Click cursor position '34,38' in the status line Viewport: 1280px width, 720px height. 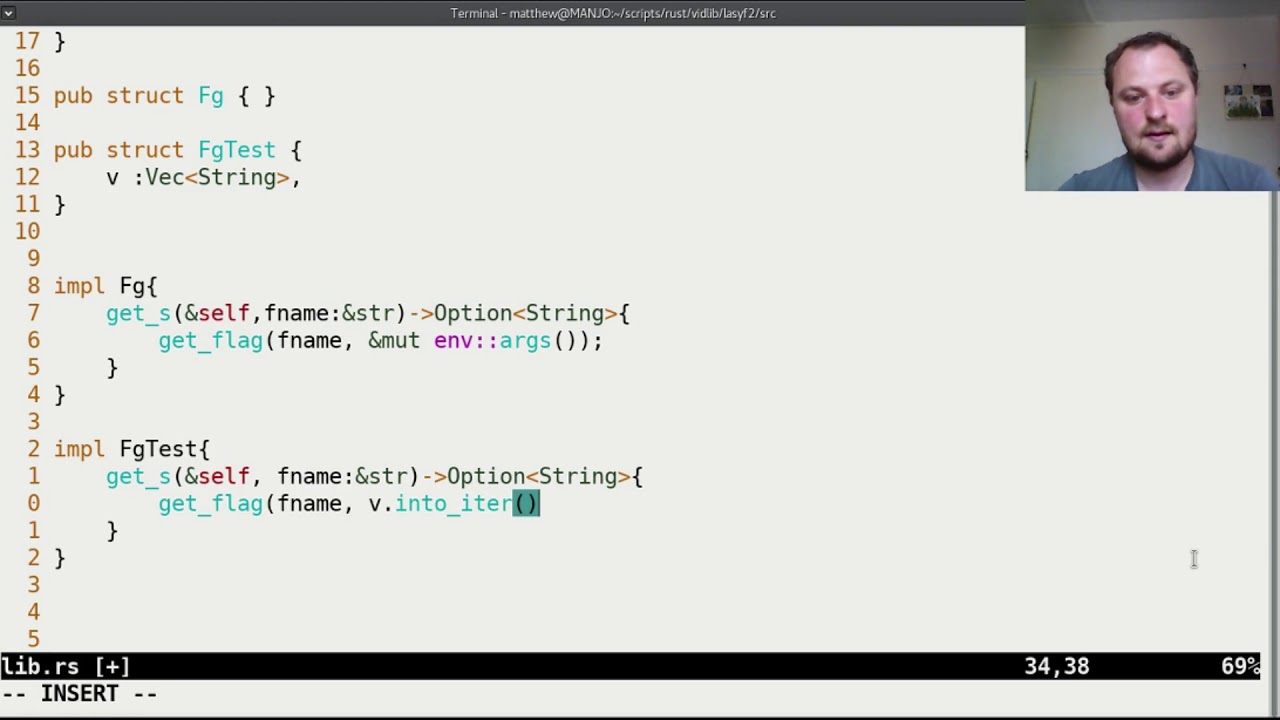1056,666
